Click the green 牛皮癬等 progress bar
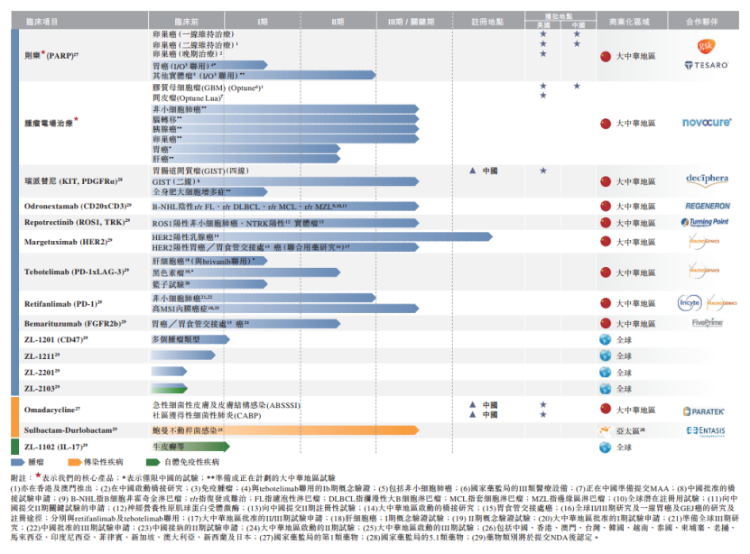 [190, 447]
